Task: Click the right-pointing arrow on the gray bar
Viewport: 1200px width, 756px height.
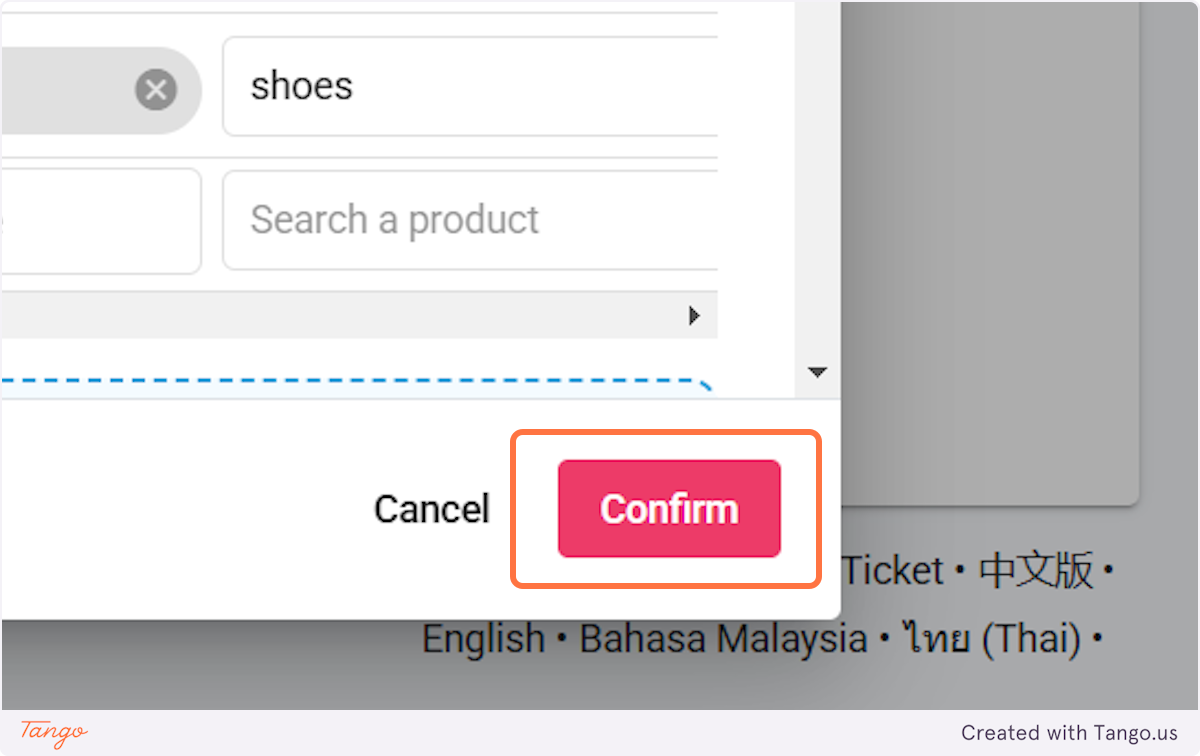Action: [695, 315]
